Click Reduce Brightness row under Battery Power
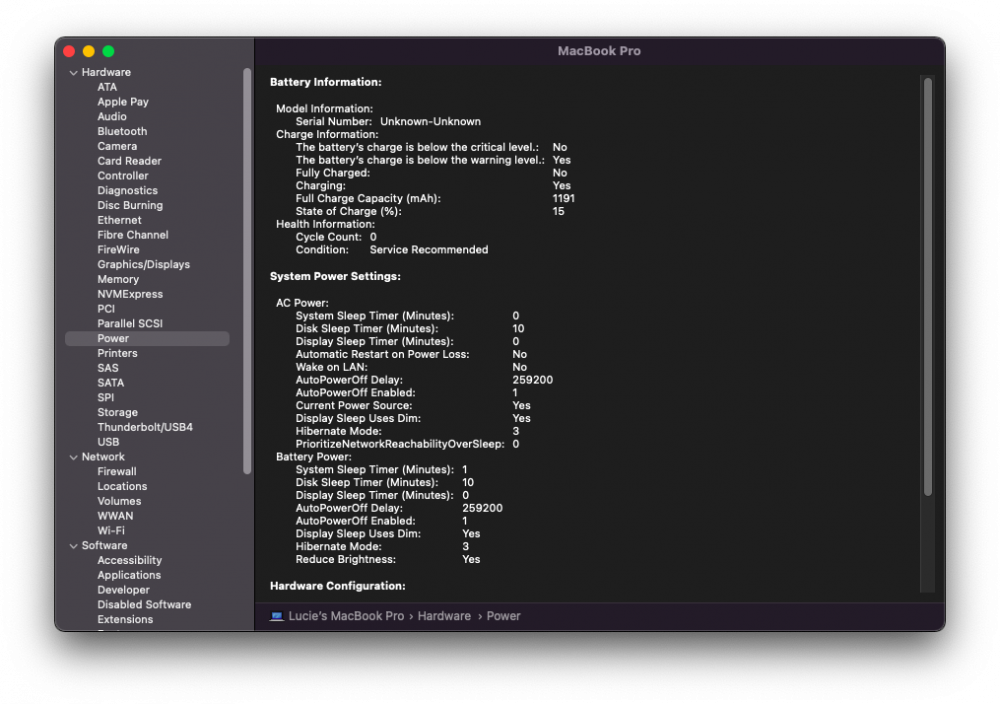The height and width of the screenshot is (704, 1000). coord(388,559)
